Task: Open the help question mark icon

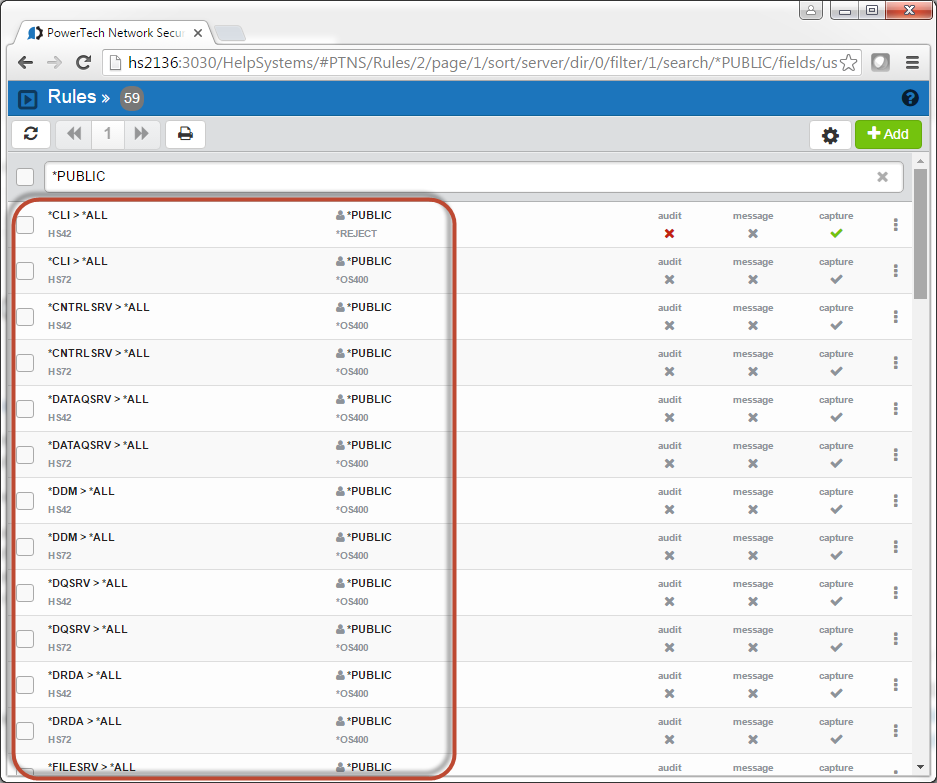Action: tap(910, 98)
